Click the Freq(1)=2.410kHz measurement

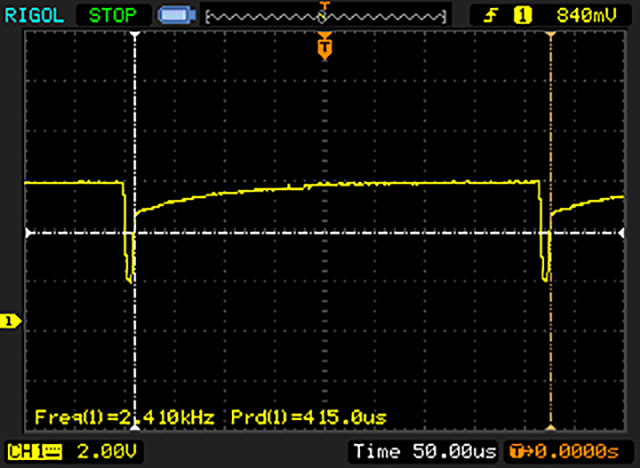click(124, 417)
